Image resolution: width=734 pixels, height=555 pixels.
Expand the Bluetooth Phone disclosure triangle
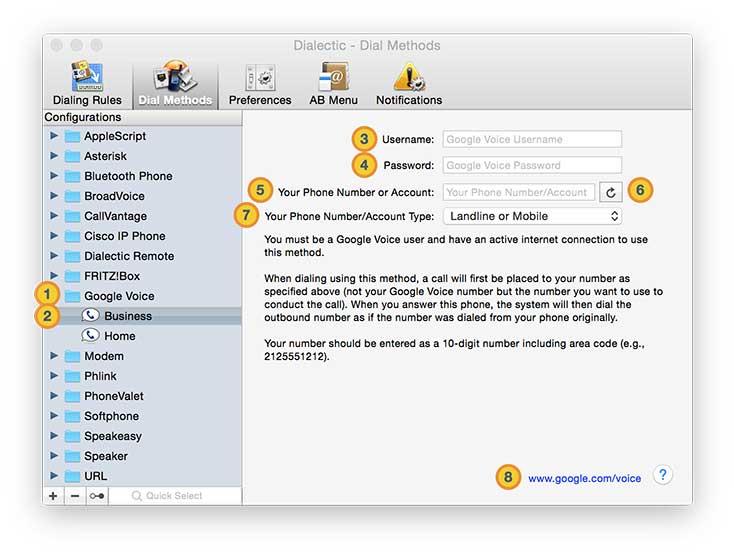pyautogui.click(x=54, y=175)
